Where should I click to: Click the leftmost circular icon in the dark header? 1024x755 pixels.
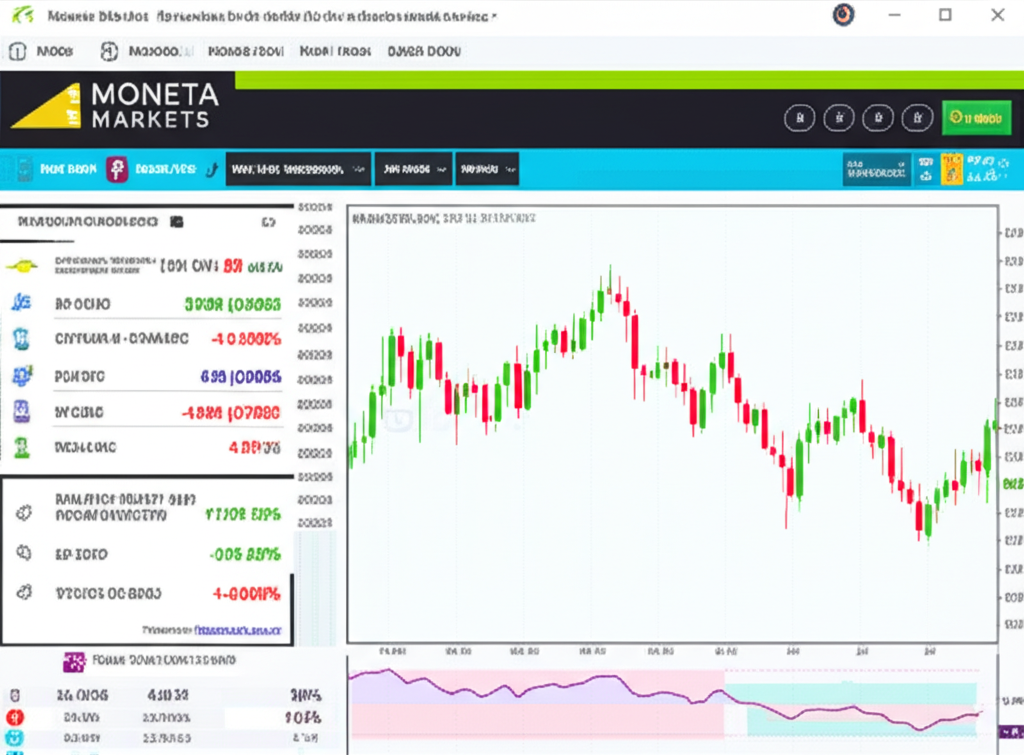[x=798, y=119]
